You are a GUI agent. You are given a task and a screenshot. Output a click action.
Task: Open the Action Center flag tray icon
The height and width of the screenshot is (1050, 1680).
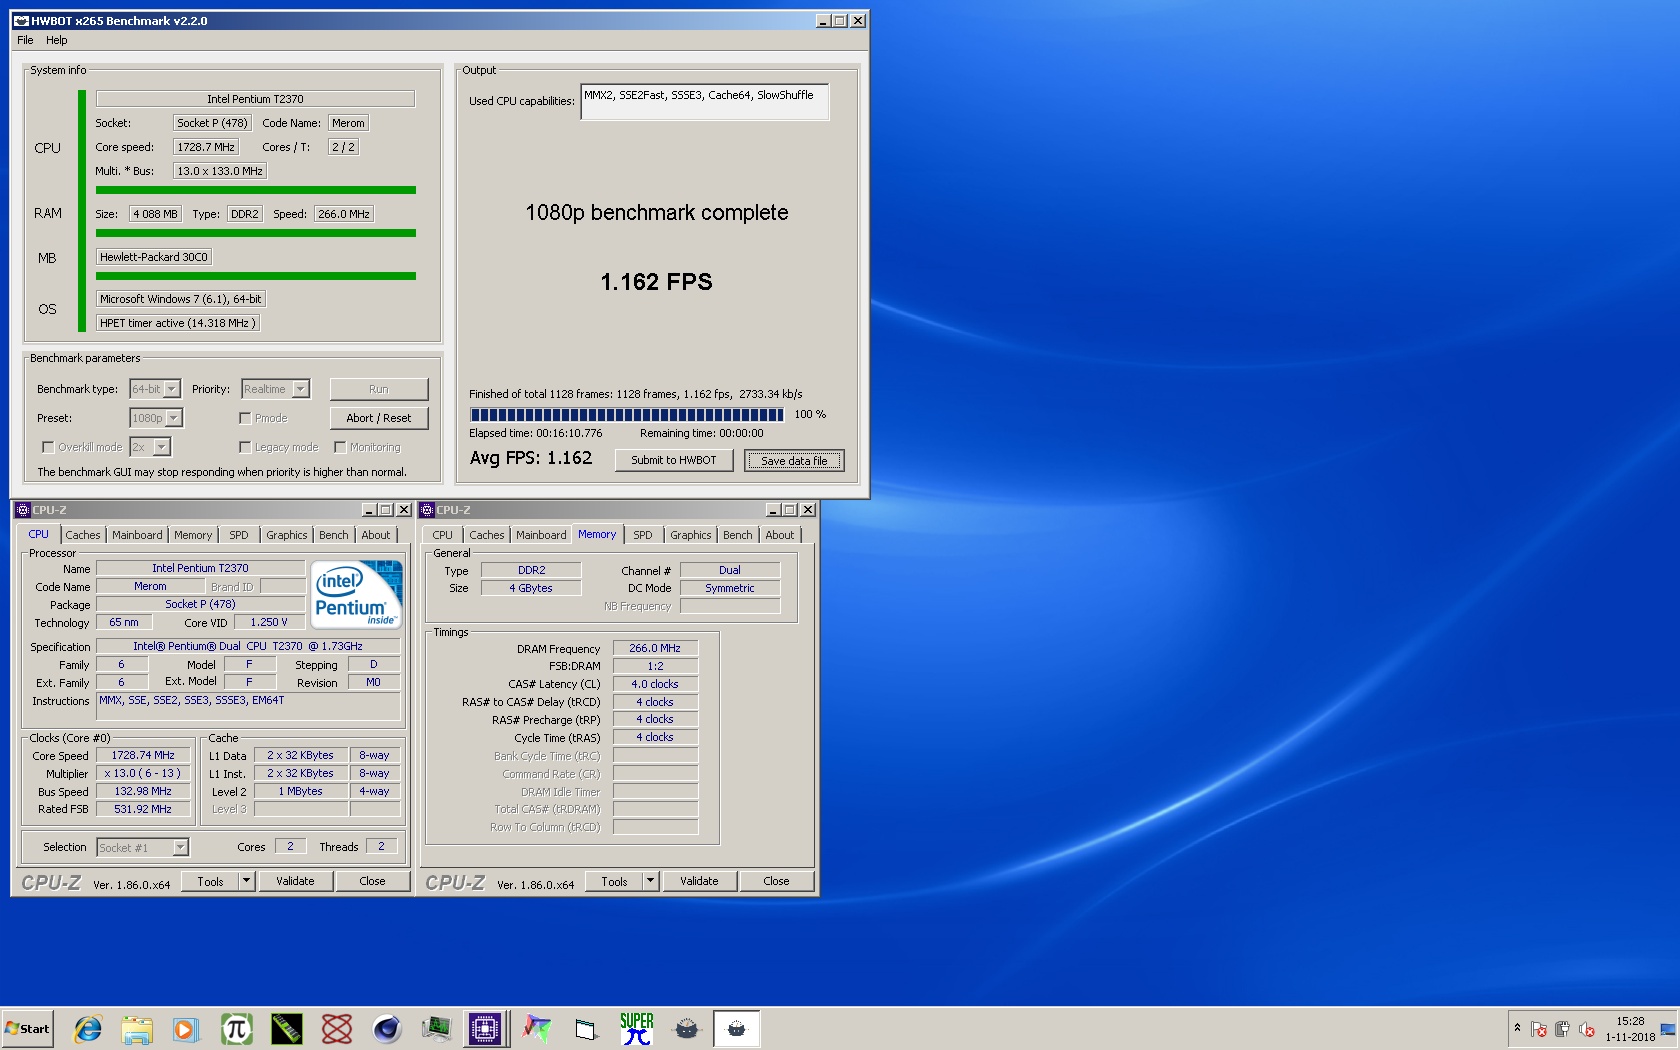click(1539, 1029)
